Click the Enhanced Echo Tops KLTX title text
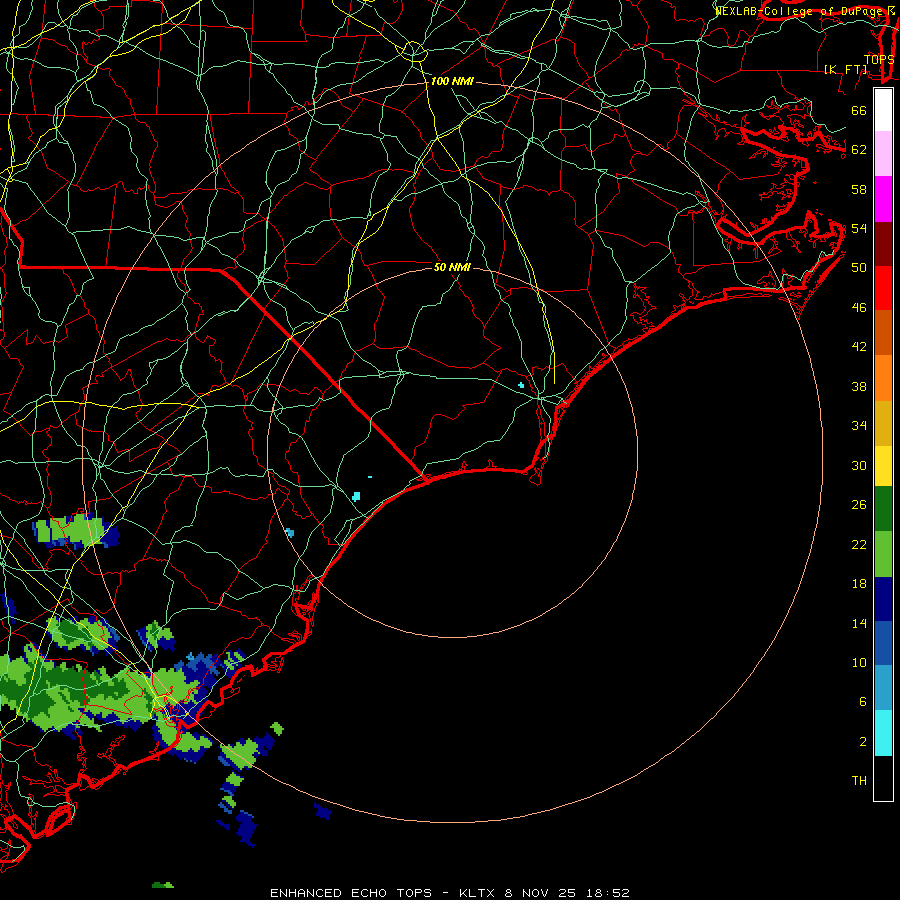 click(449, 893)
